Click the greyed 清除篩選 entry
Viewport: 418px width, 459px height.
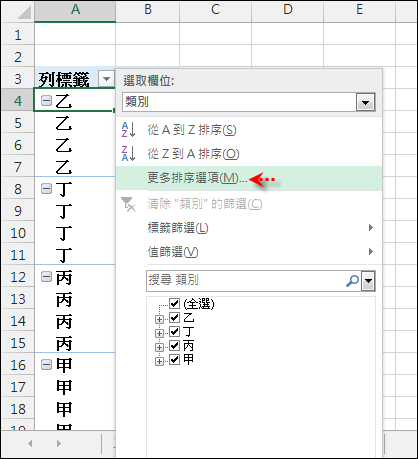coord(248,204)
